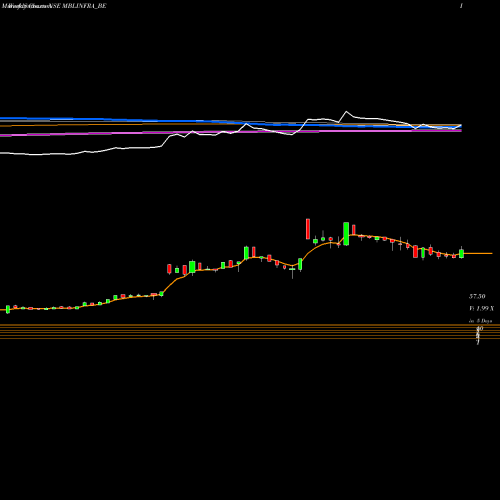This screenshot has width=500, height=500.
Task: Click the NSE MBLINFRA_BE chart title
Action: coord(78,6)
